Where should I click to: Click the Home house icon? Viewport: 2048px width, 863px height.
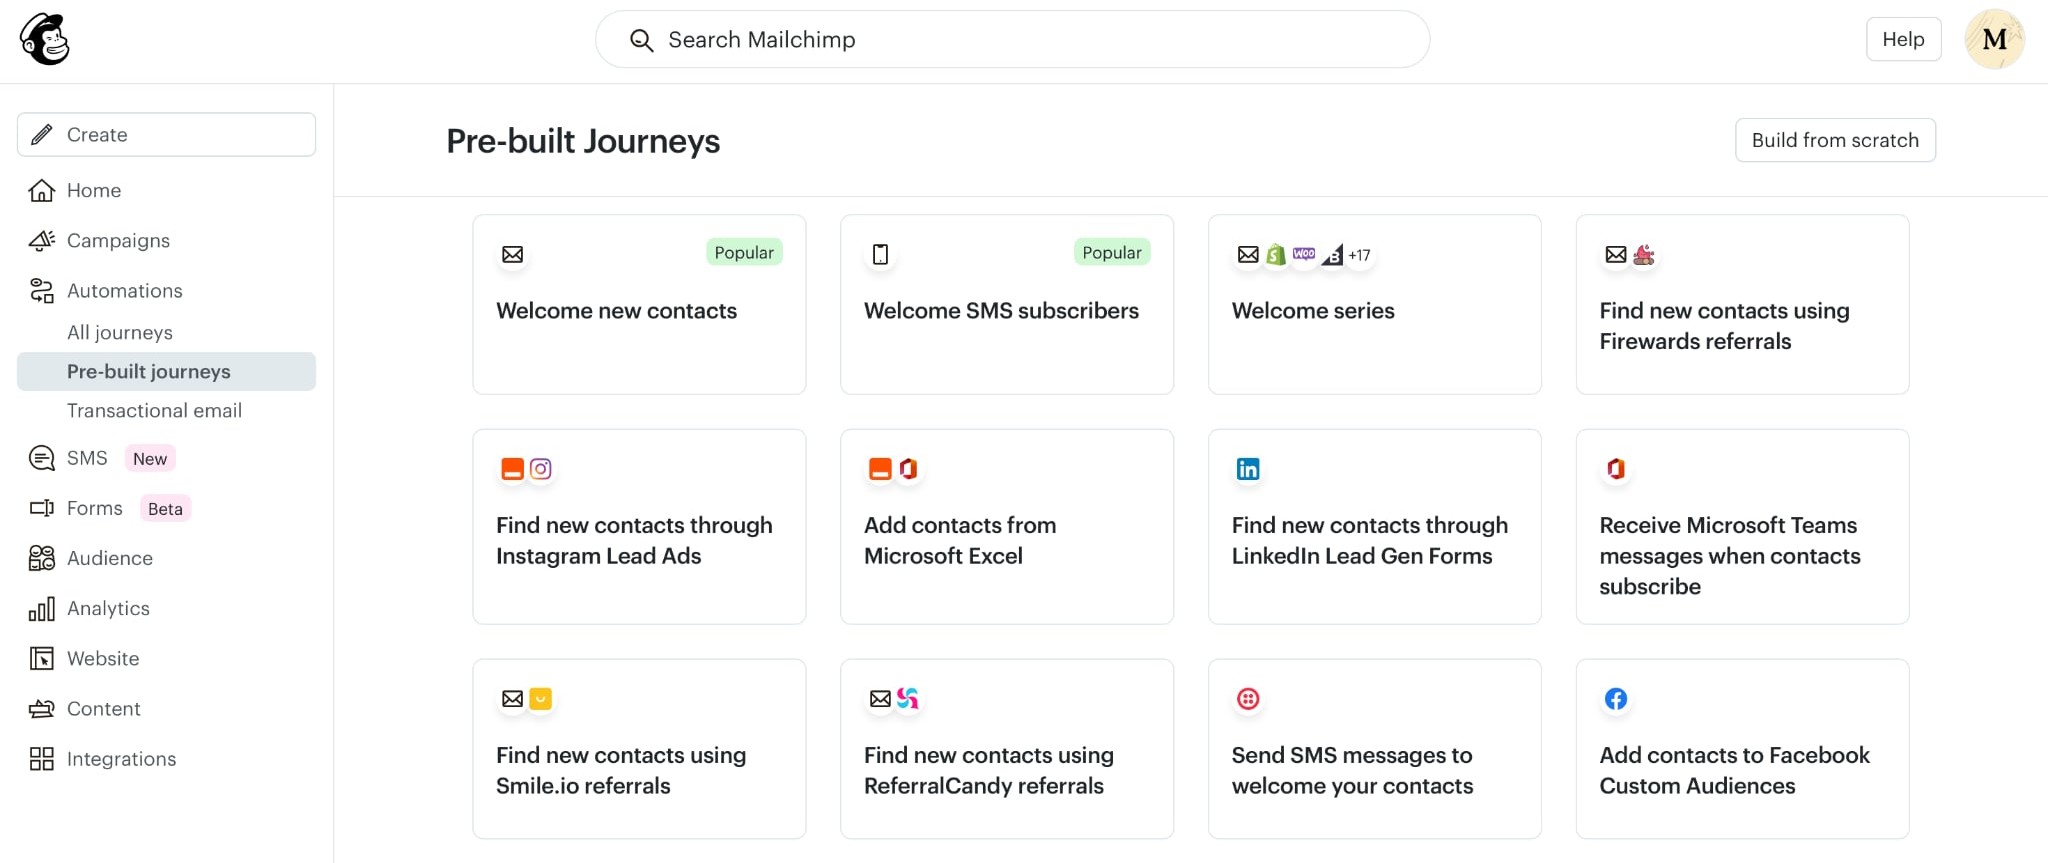pos(42,190)
